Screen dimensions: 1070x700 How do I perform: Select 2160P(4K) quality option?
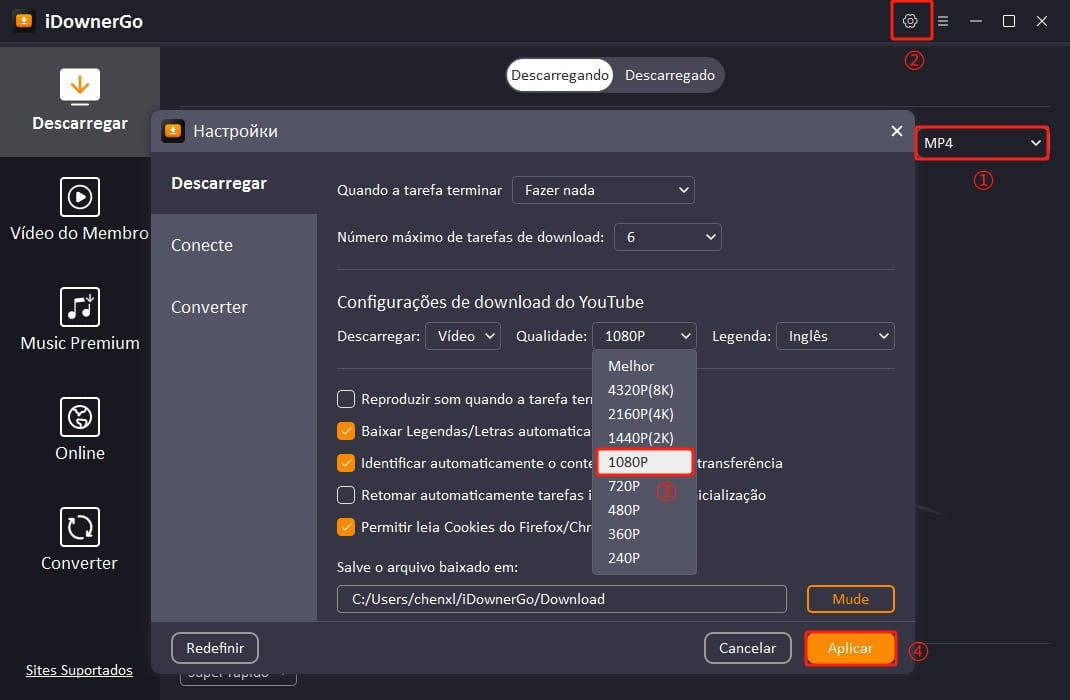click(644, 414)
